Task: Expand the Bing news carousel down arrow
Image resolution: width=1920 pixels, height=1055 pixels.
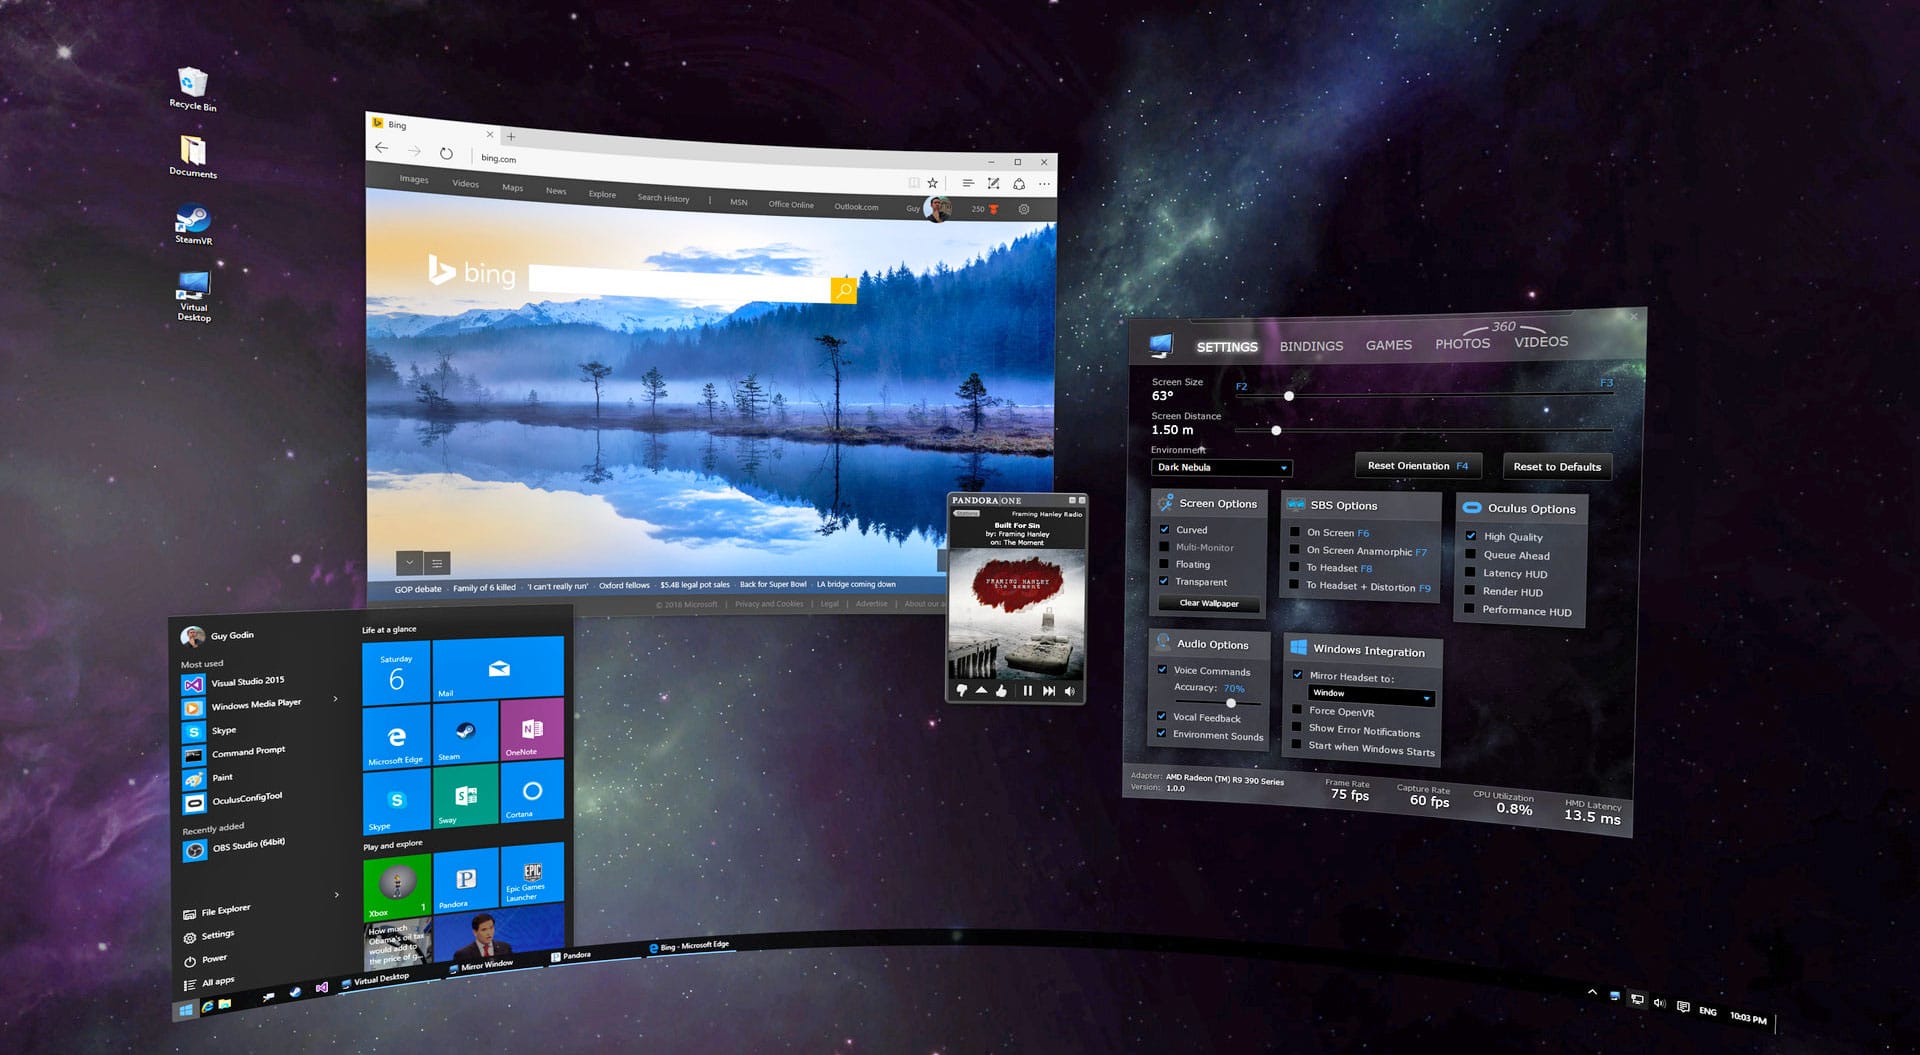Action: point(409,562)
